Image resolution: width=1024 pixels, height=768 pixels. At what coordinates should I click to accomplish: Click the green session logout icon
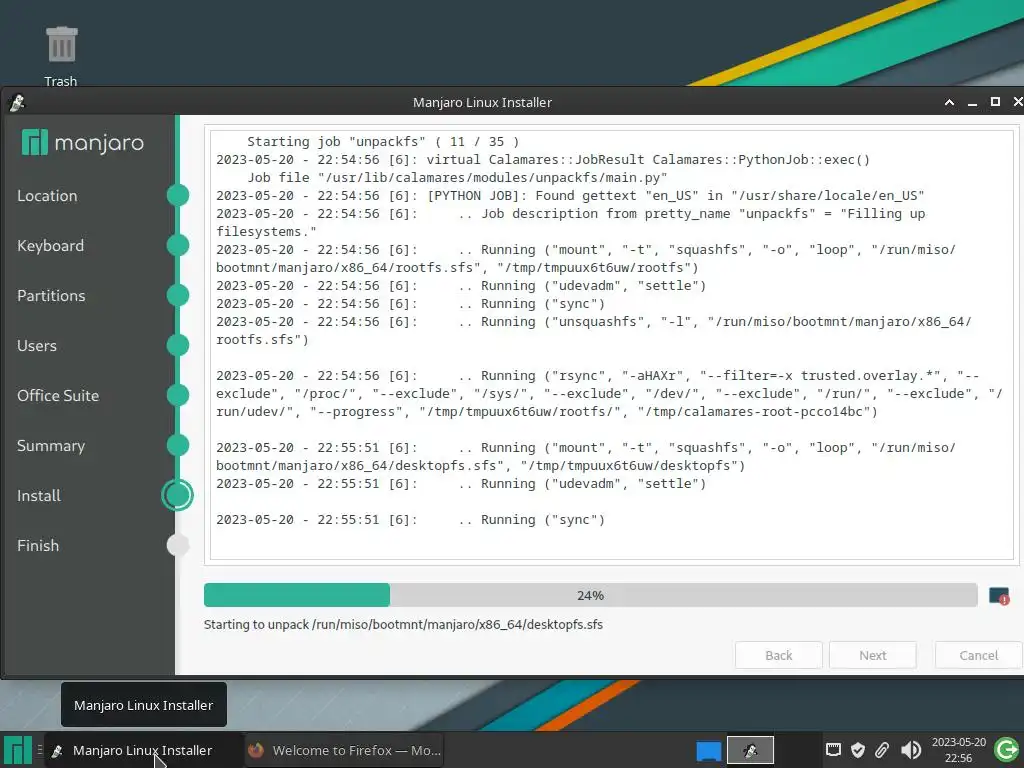(x=1006, y=750)
